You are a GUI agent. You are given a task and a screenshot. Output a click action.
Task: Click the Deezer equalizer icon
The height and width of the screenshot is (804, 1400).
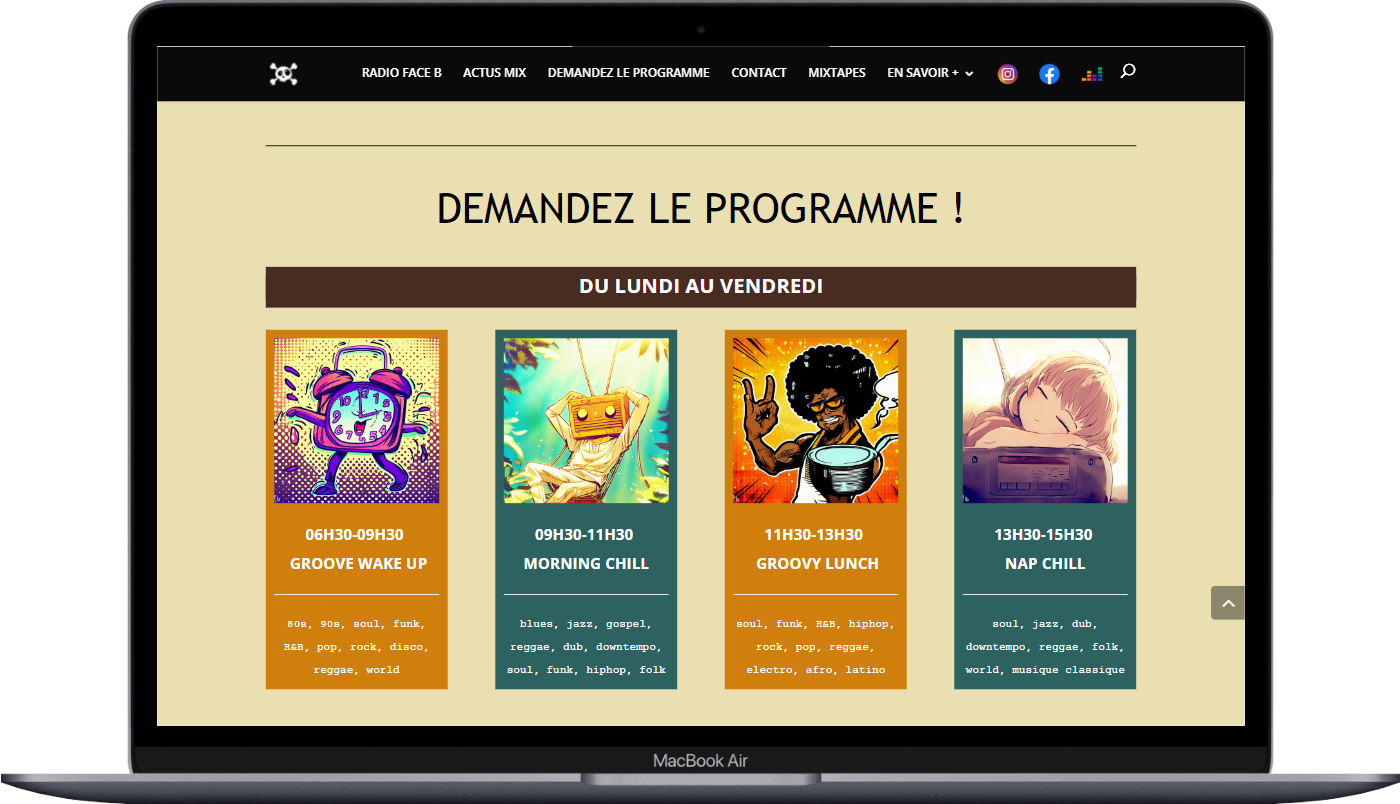click(1091, 74)
